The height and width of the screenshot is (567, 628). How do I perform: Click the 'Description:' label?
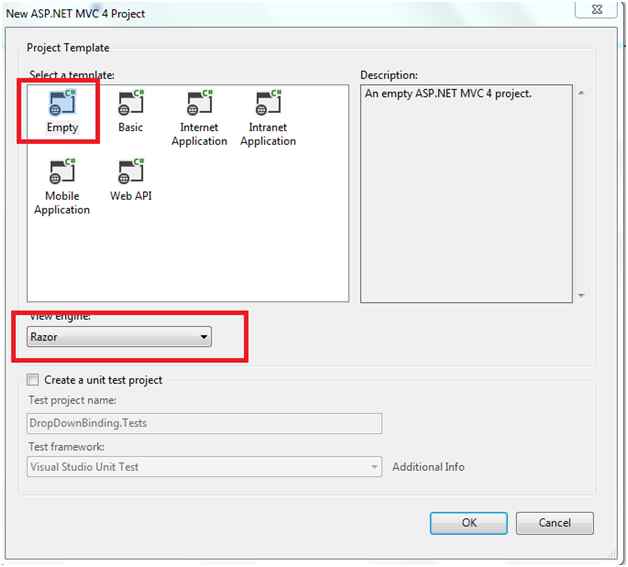tap(389, 75)
